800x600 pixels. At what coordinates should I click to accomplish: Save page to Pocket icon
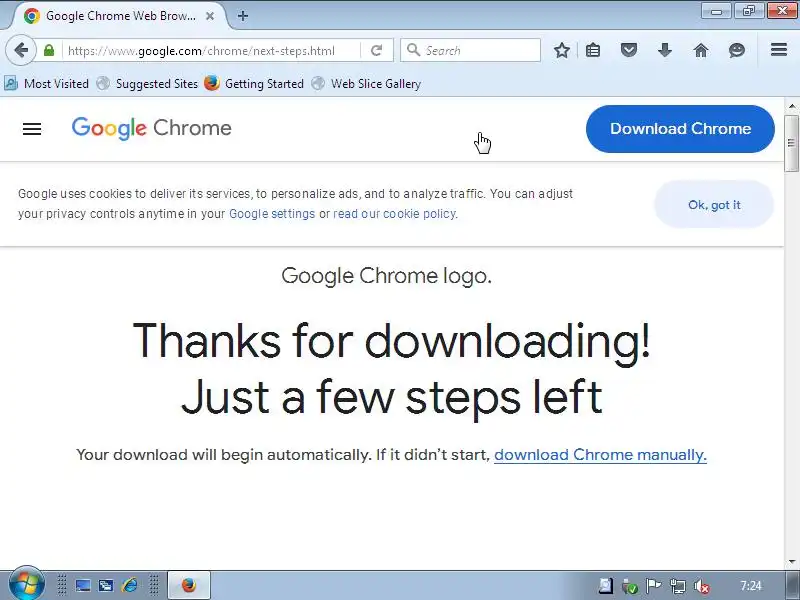pos(629,50)
